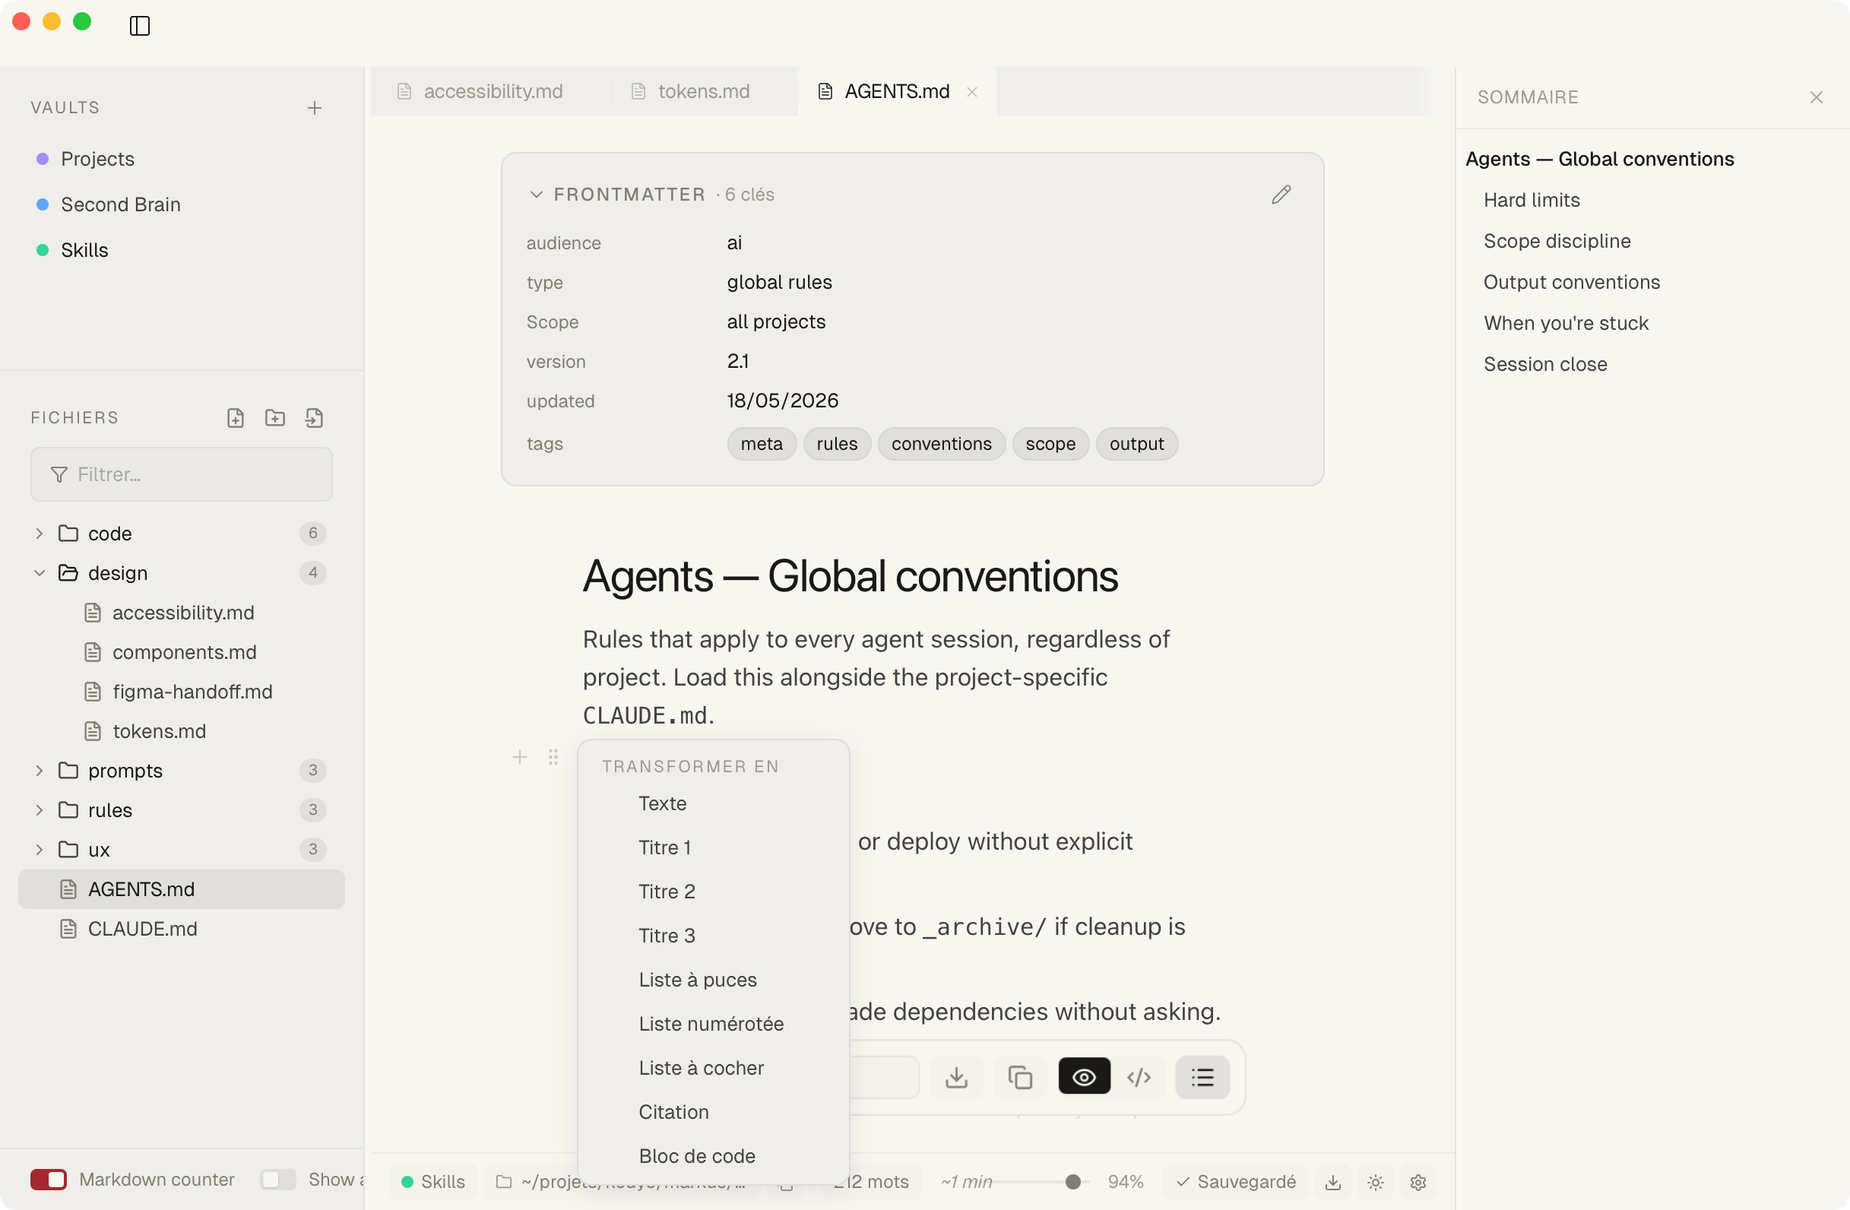Viewport: 1850px width, 1210px height.
Task: Switch to source code view
Action: [x=1139, y=1077]
